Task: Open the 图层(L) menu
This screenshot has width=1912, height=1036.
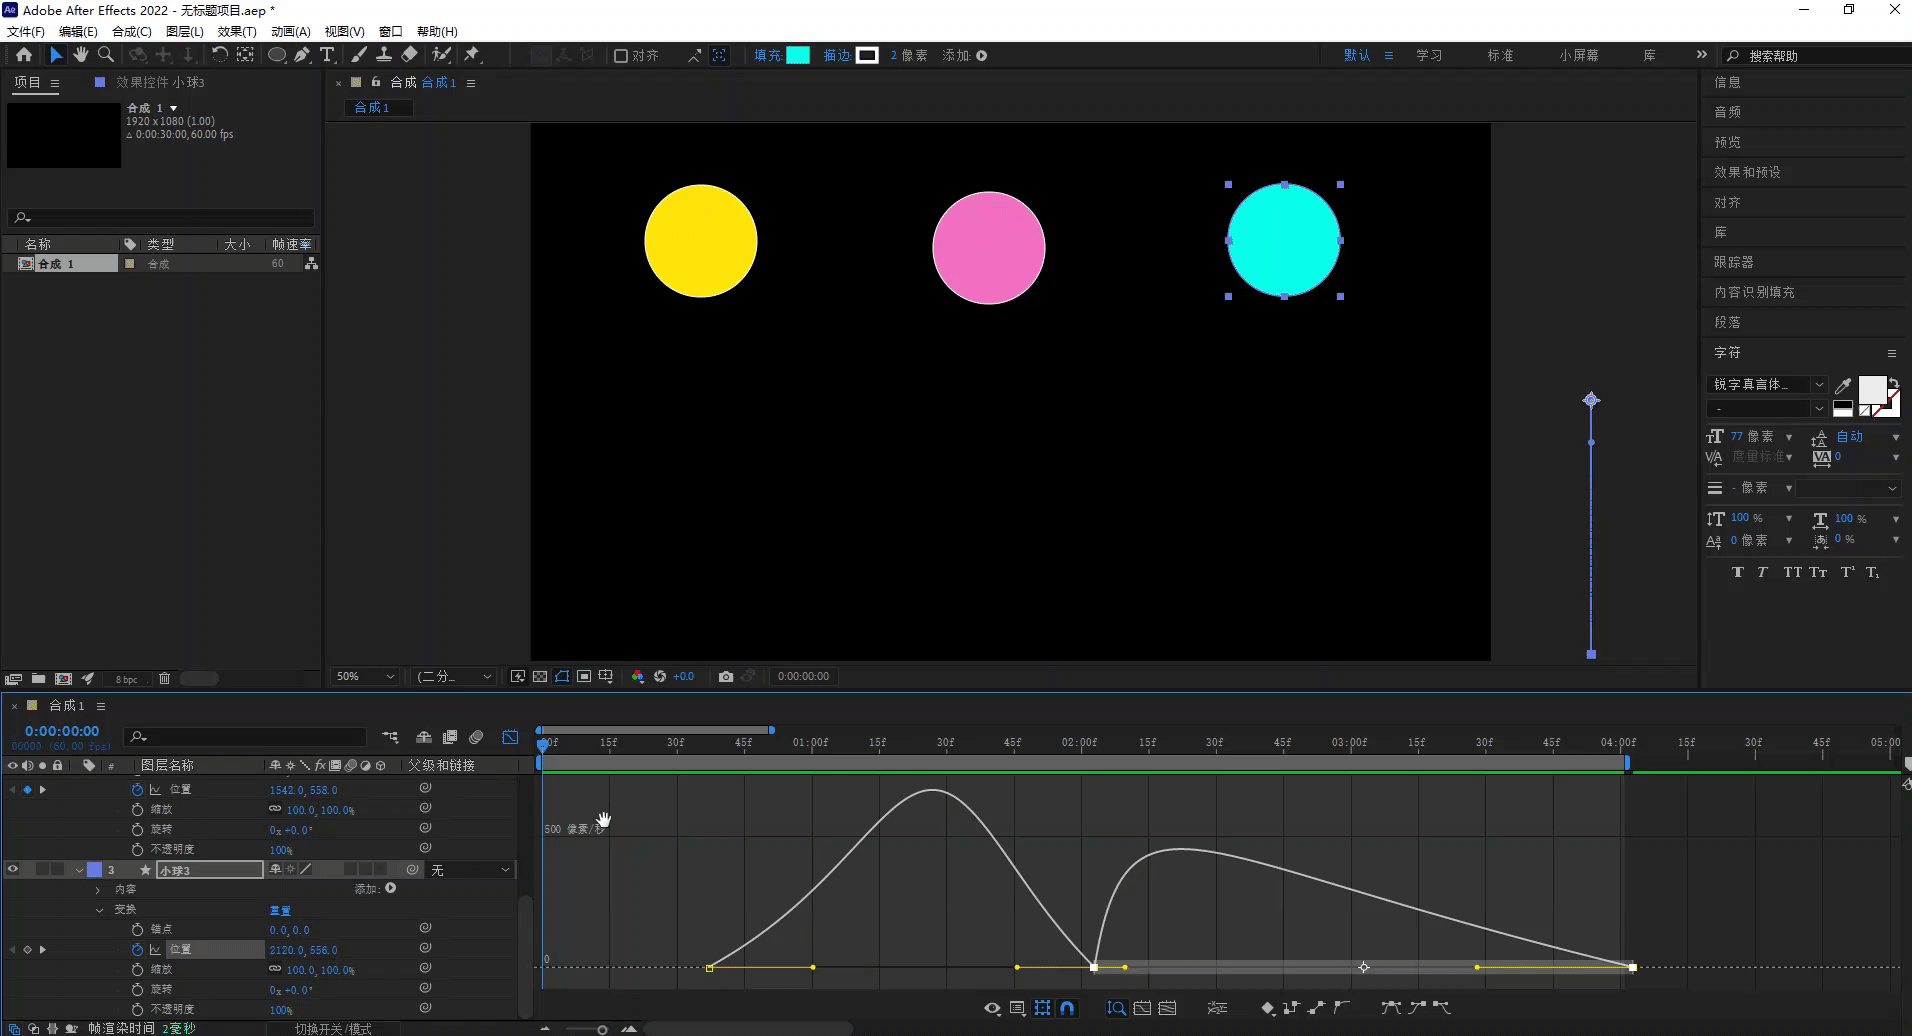Action: pos(185,32)
